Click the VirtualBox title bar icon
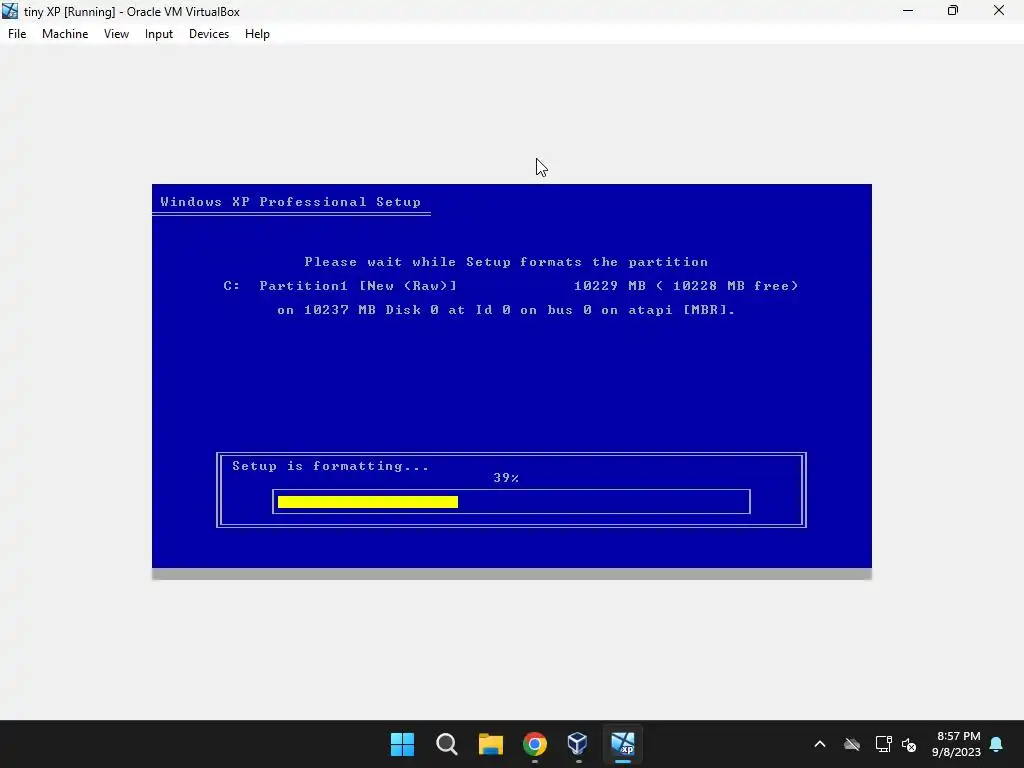1024x768 pixels. click(x=10, y=11)
